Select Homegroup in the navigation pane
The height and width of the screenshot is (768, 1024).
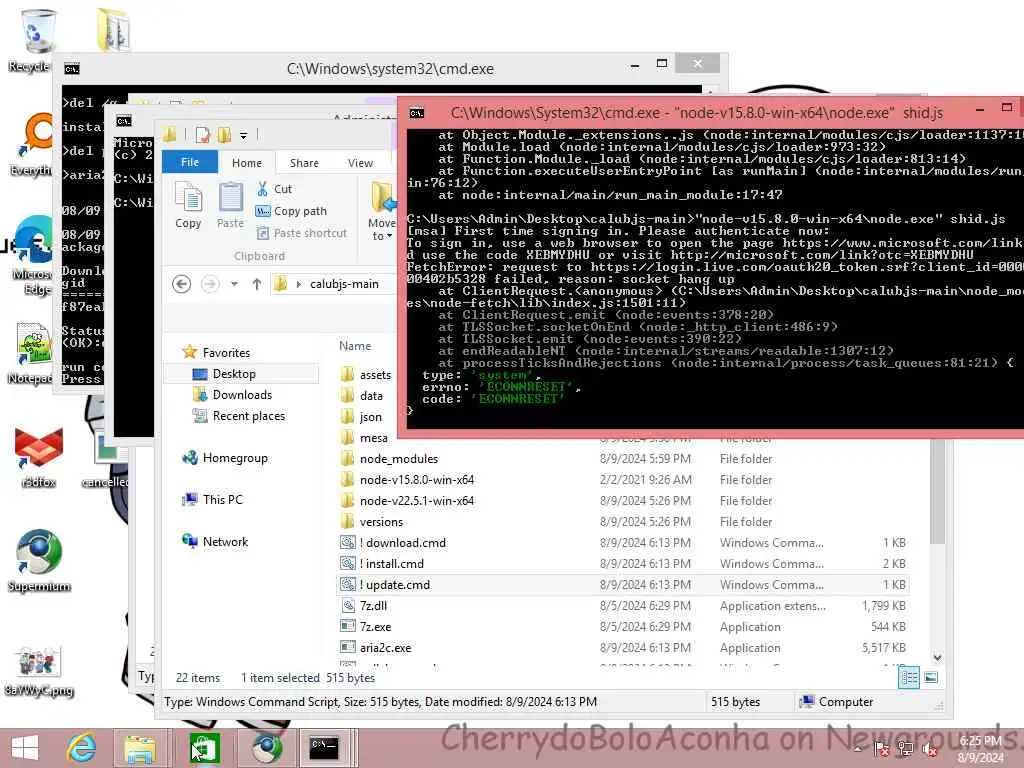[x=225, y=458]
